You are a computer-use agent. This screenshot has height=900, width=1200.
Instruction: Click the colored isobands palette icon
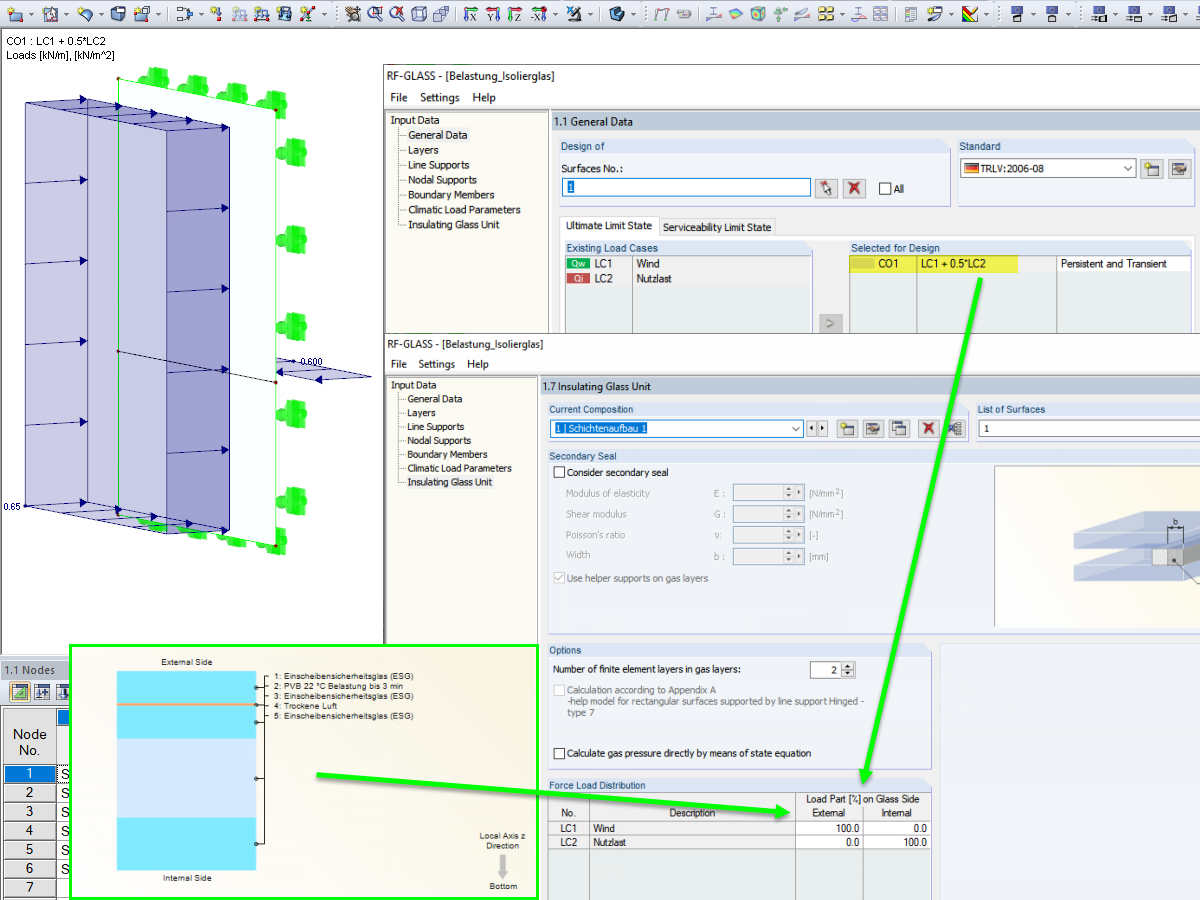tap(969, 14)
